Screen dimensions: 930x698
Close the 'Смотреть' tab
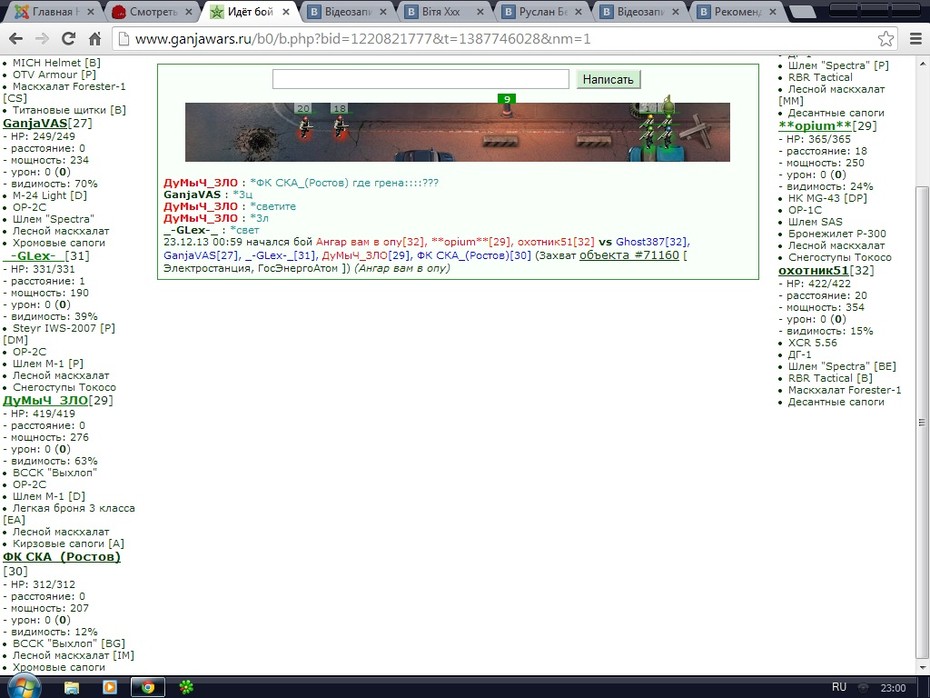click(x=189, y=12)
